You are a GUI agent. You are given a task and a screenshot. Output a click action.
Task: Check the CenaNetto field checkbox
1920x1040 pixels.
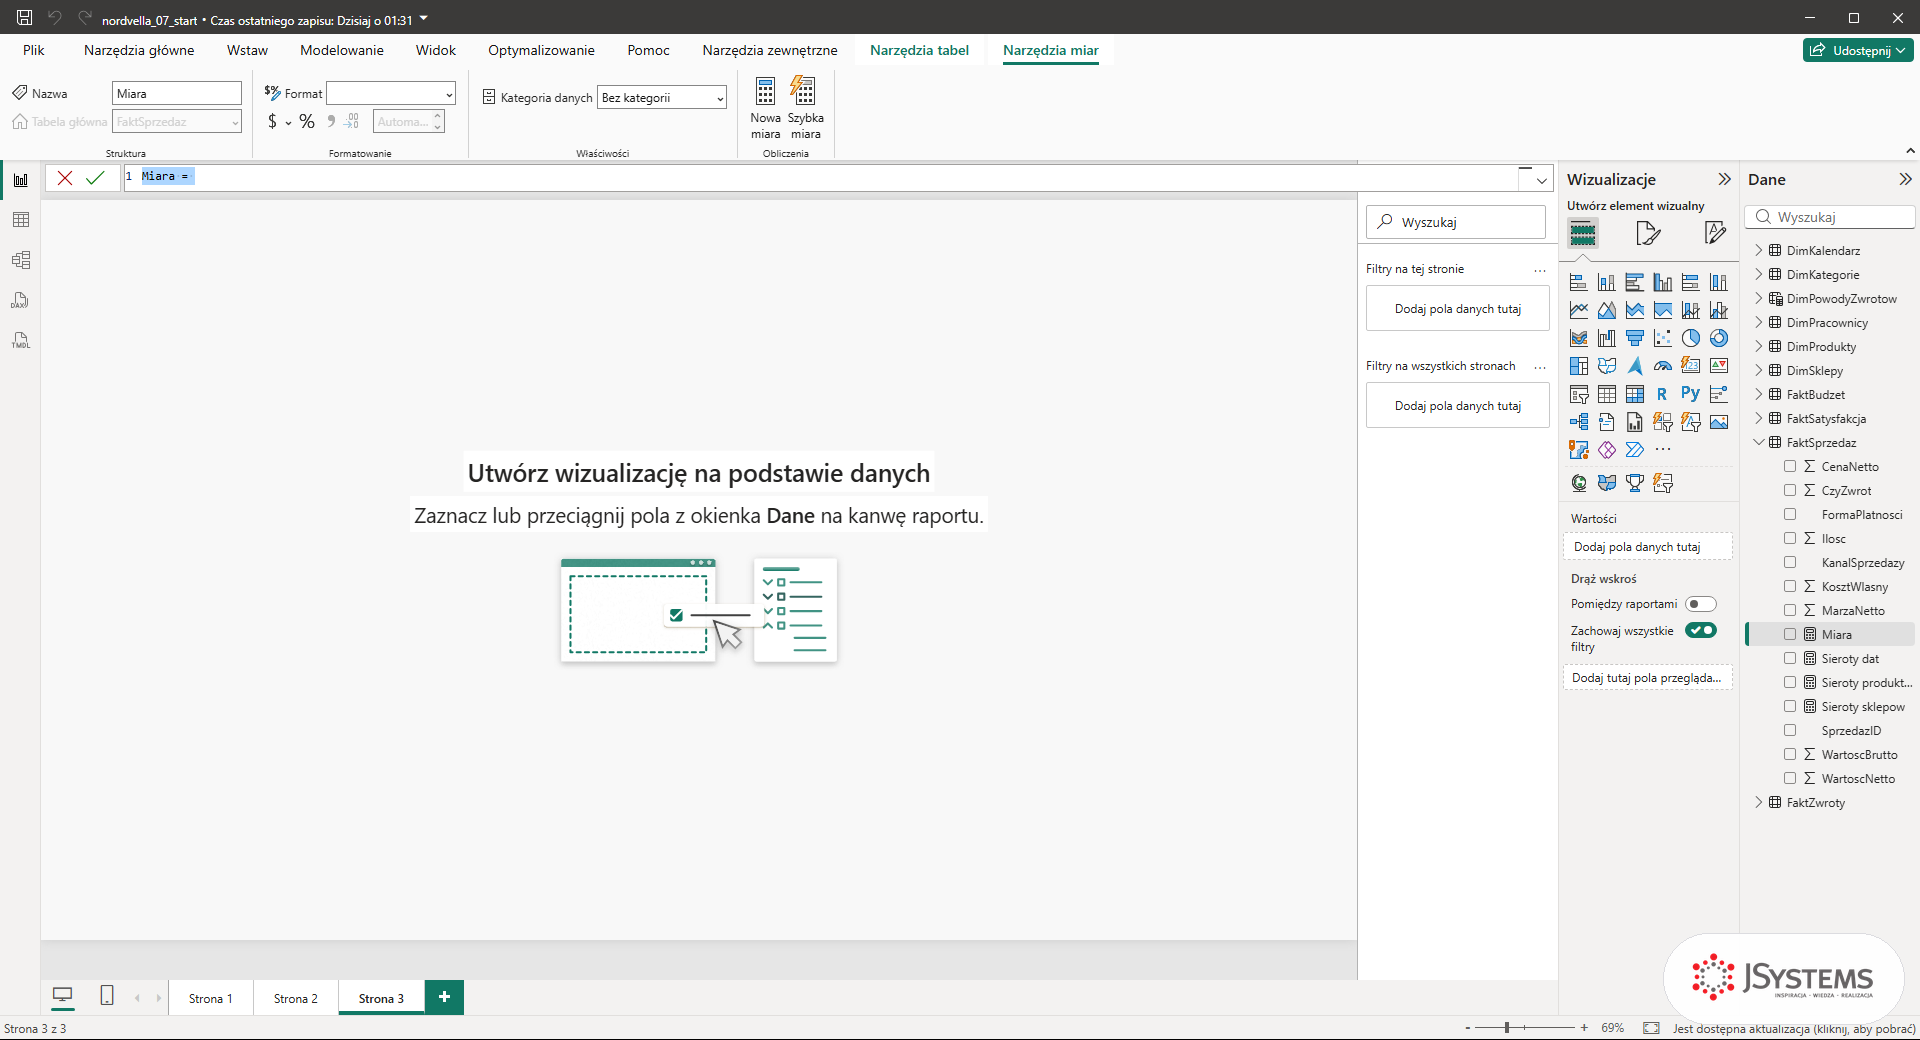(x=1790, y=466)
